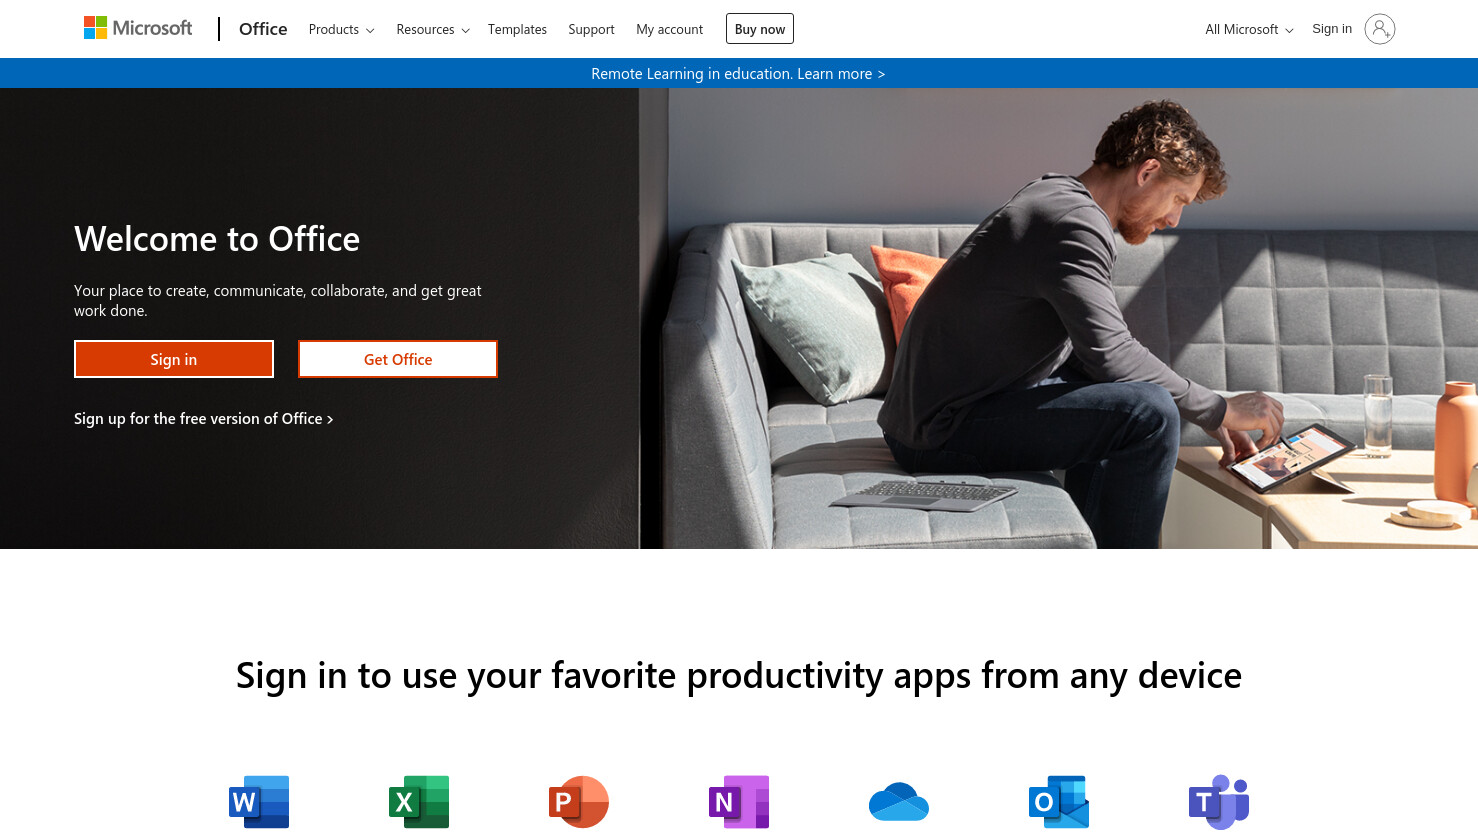Expand the Products dropdown menu
Screen dimensions: 1478x837
341,29
